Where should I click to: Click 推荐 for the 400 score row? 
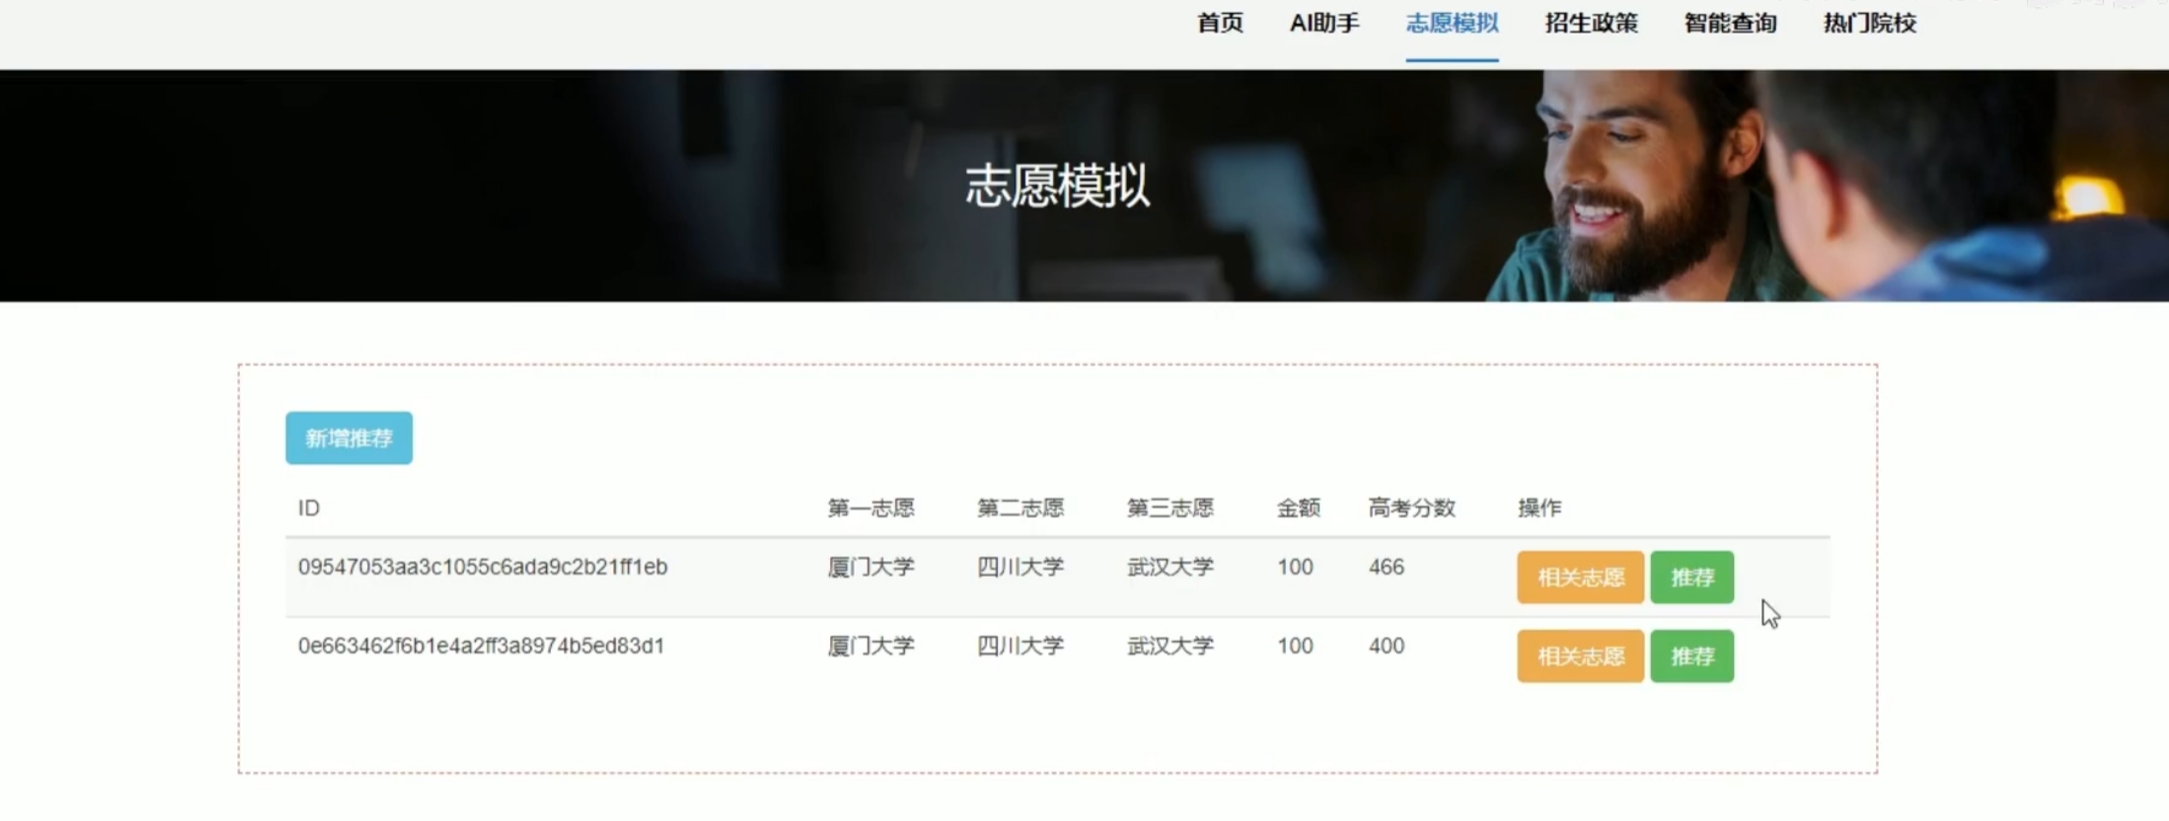click(1692, 656)
